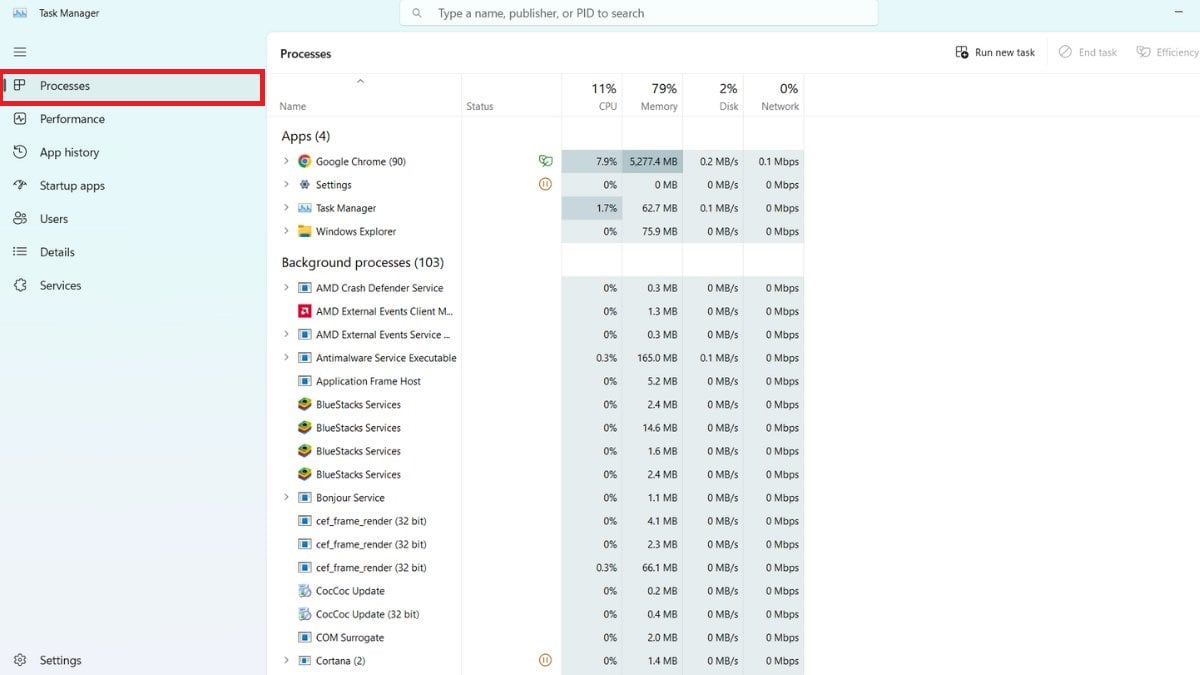Click the Efficiency mode button
Screen dimensions: 1200x675
pos(1167,52)
